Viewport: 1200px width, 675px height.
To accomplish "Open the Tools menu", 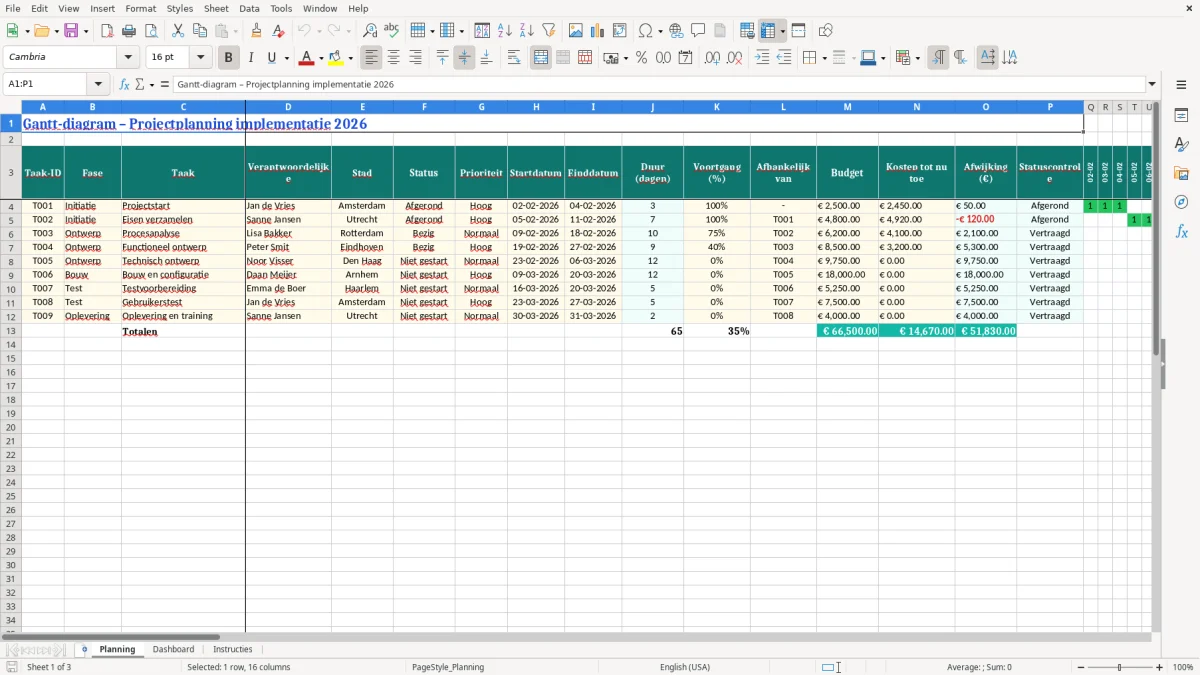I will pos(281,8).
